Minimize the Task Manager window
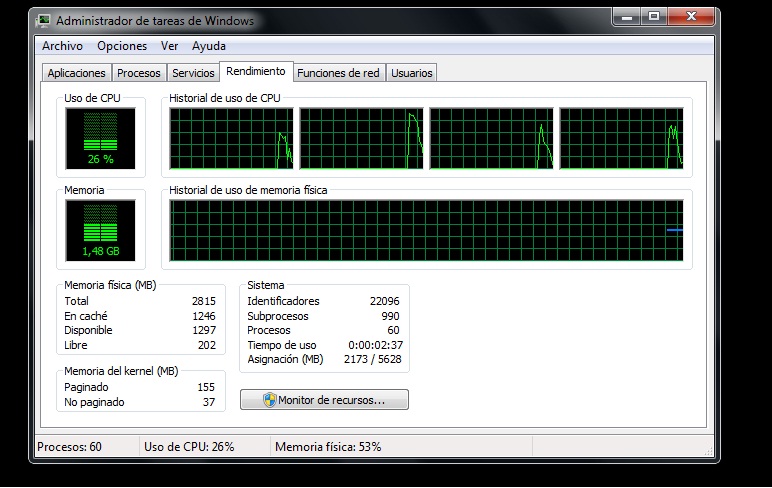Screen dimensions: 772x488 click(x=627, y=16)
